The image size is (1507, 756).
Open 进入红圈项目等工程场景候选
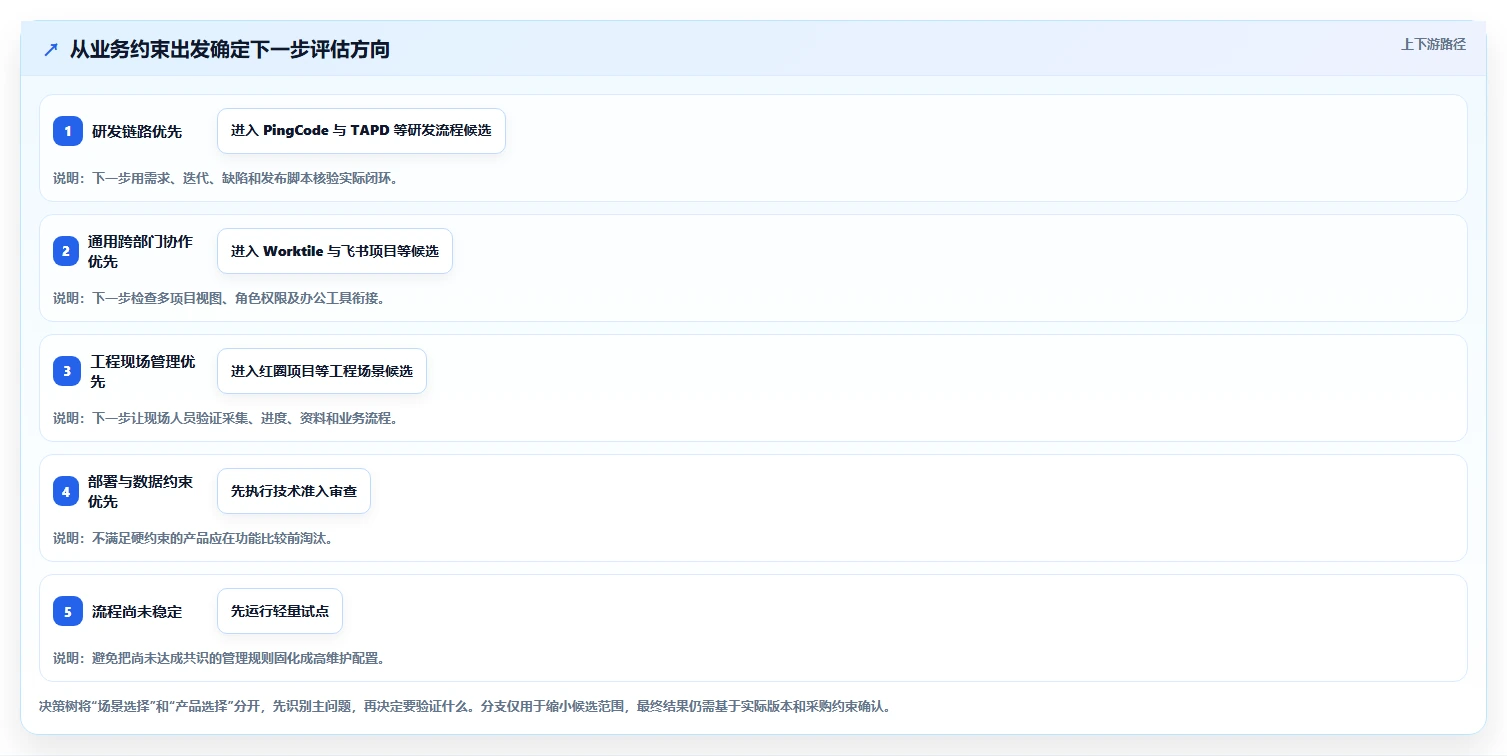(322, 371)
